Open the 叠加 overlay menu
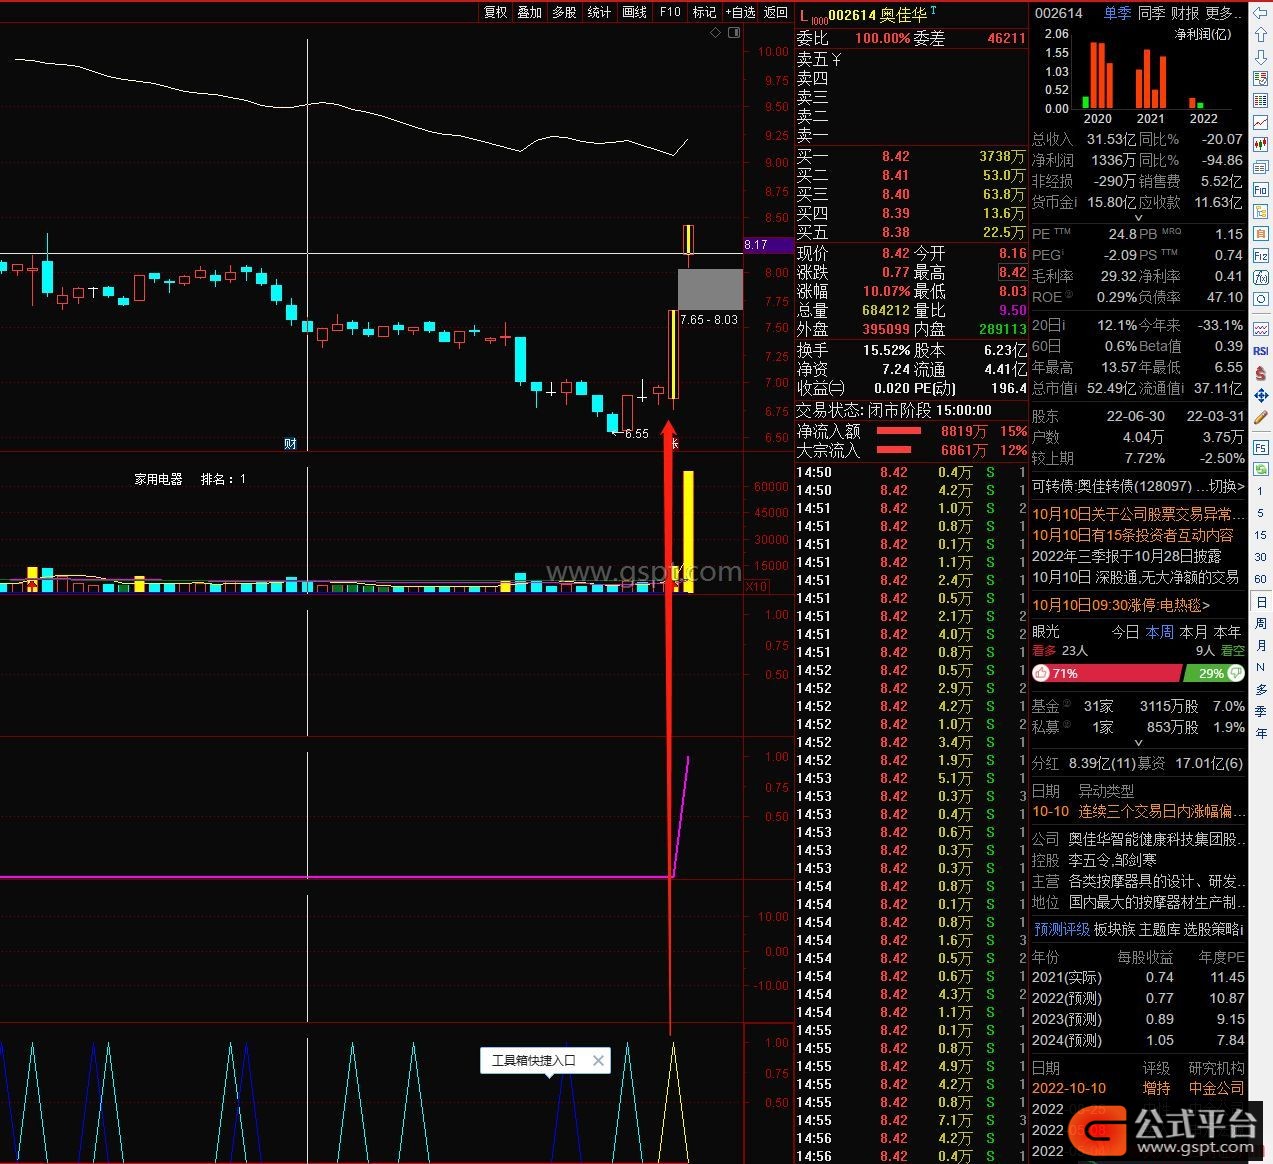 point(530,12)
